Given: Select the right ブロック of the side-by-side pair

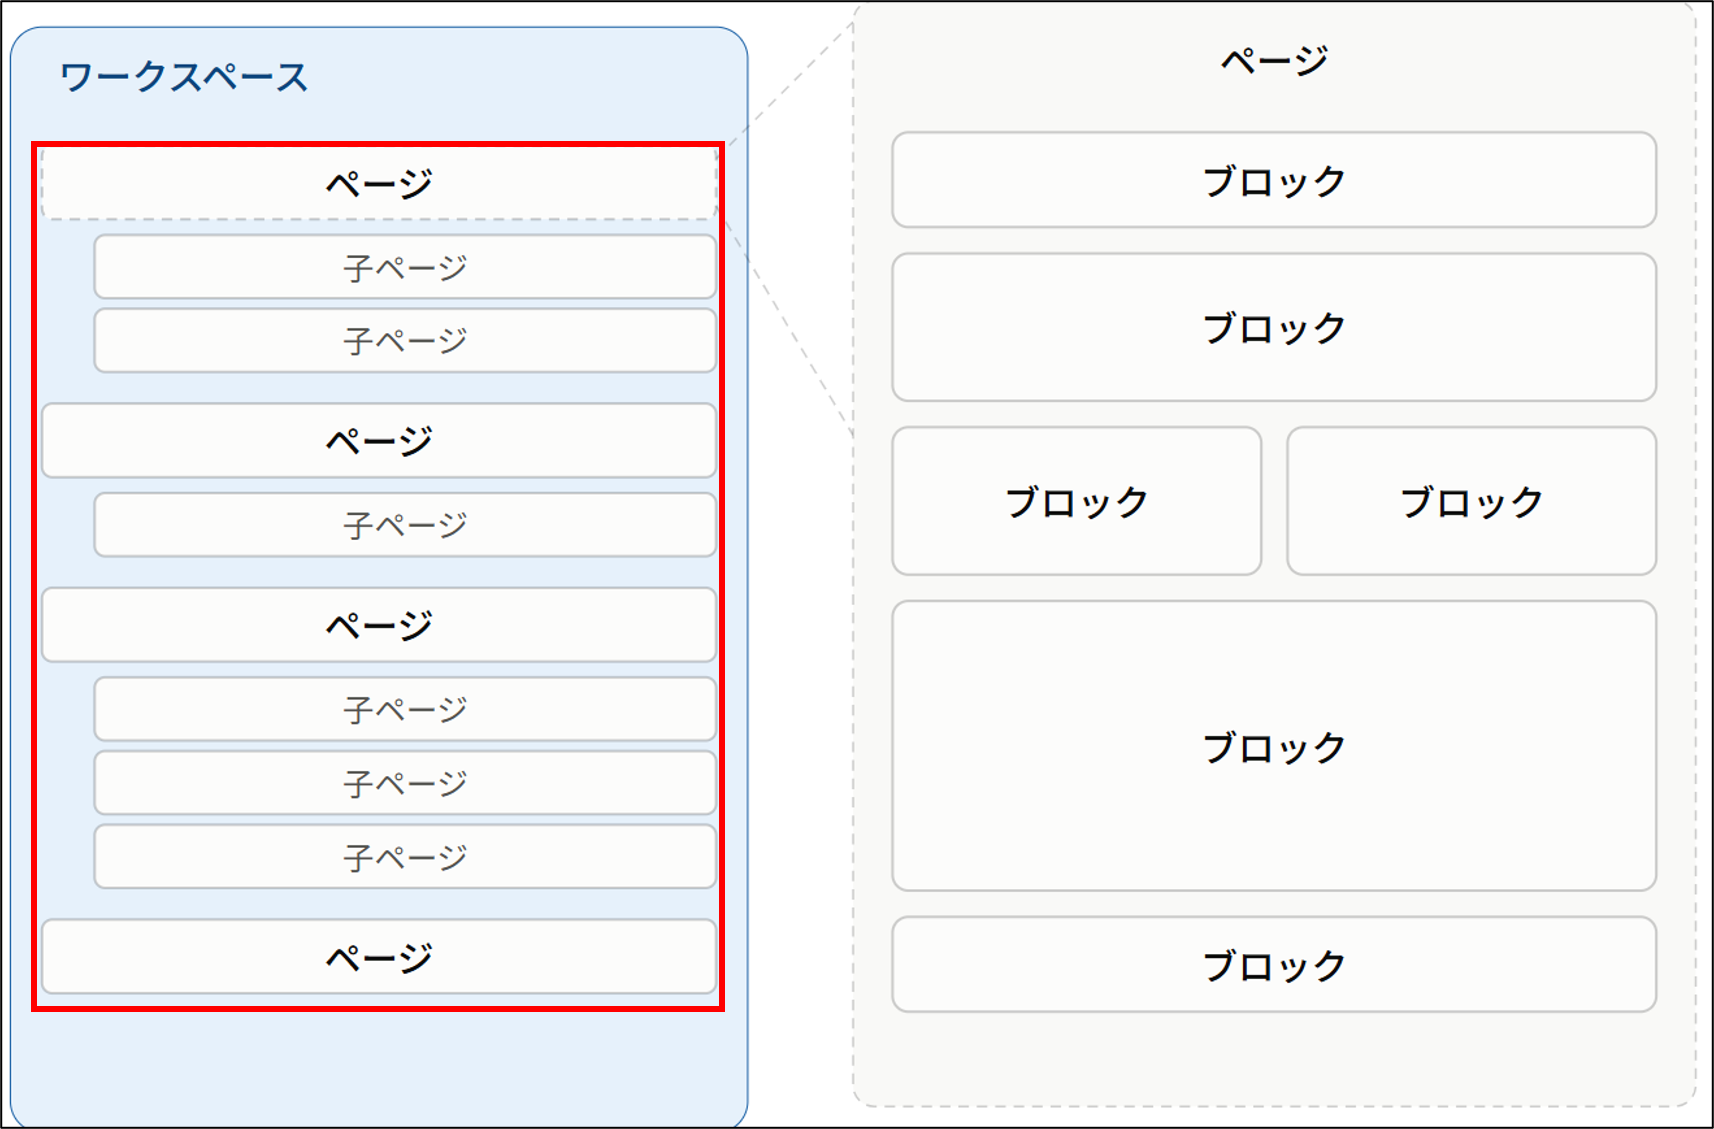Looking at the screenshot, I should (x=1472, y=501).
